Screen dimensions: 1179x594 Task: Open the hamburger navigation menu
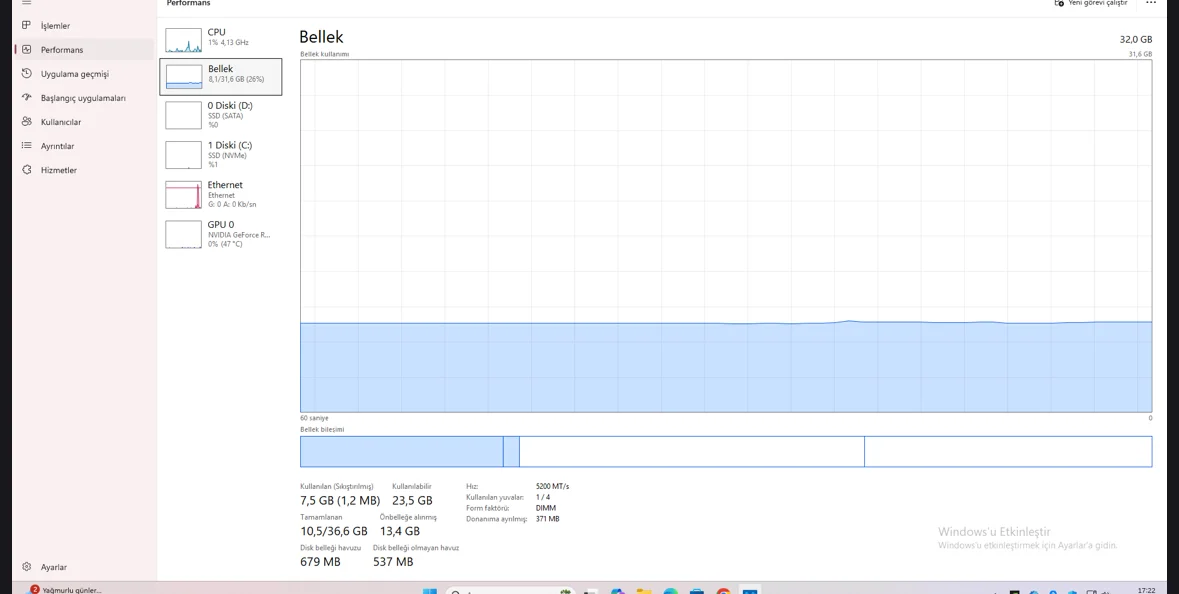click(26, 3)
